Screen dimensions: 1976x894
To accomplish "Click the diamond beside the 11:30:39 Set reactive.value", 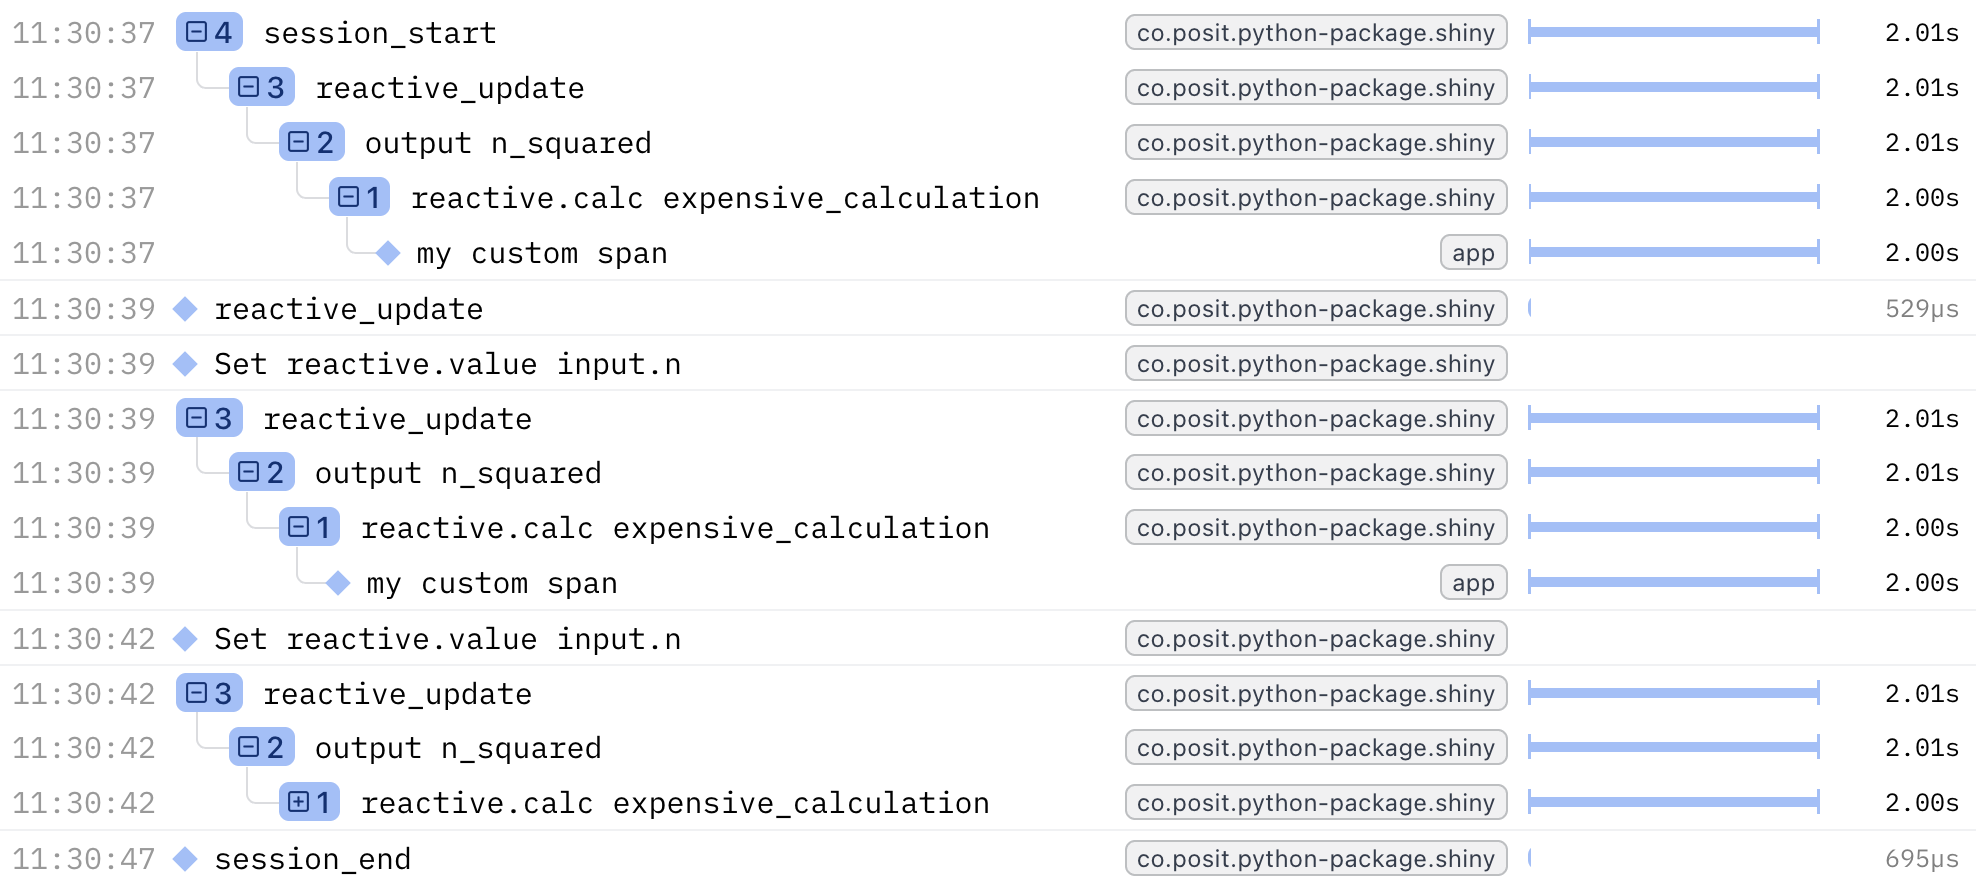I will (185, 364).
